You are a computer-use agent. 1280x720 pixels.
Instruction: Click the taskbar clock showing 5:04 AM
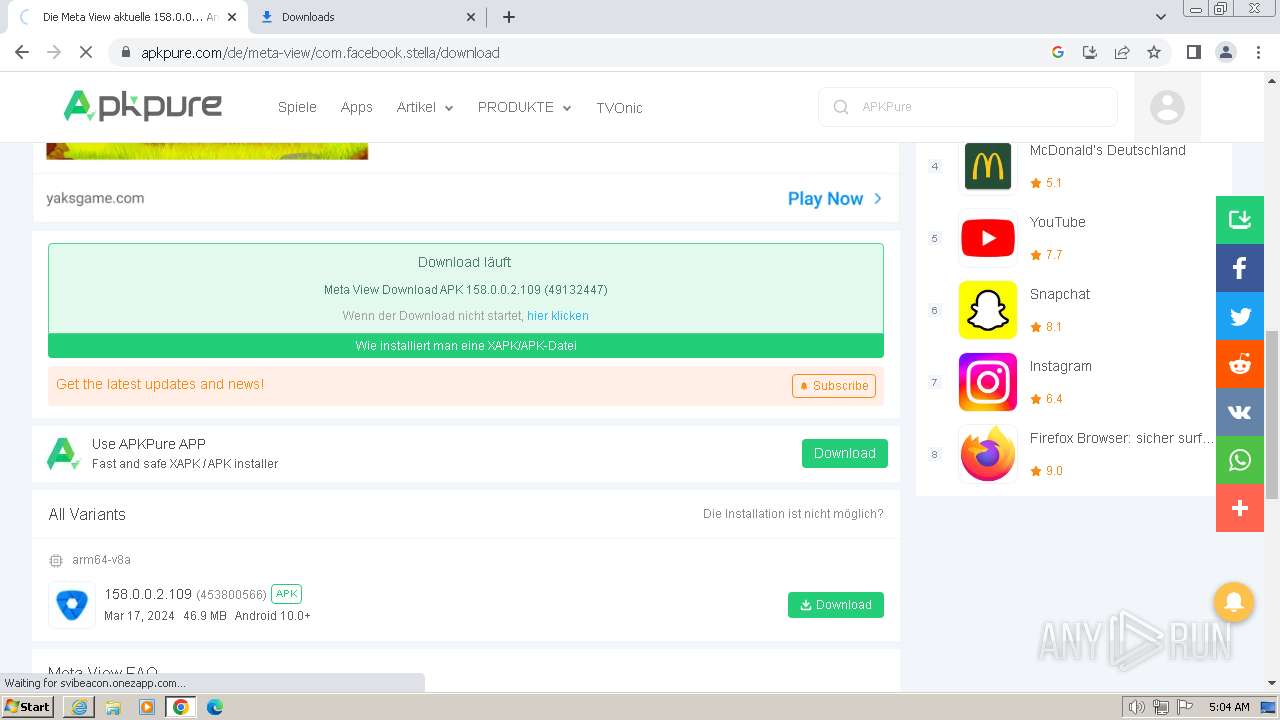tap(1229, 707)
